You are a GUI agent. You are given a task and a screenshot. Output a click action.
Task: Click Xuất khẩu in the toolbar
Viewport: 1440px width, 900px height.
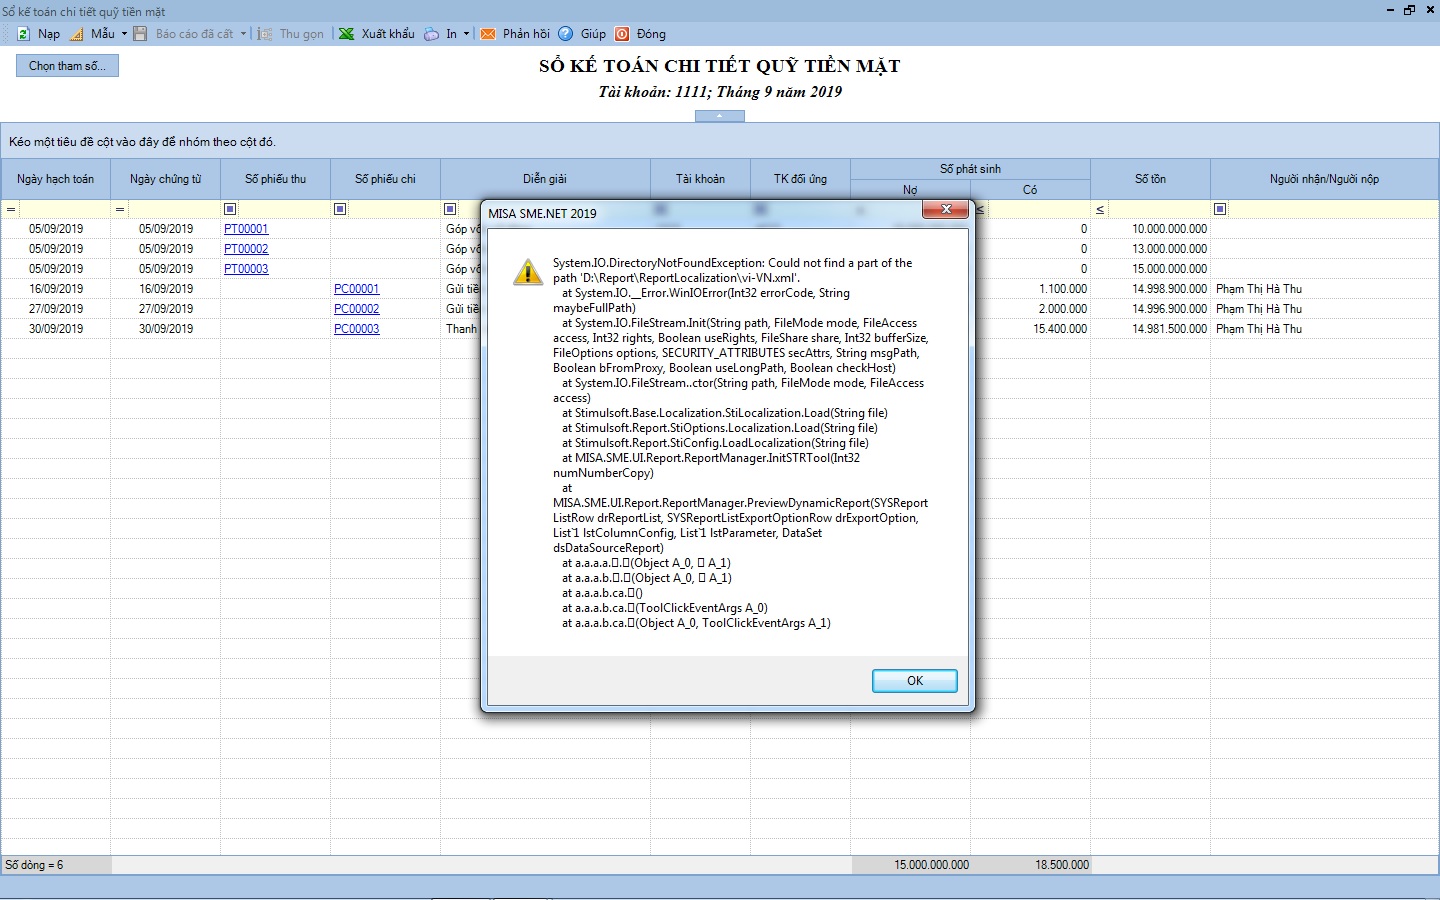(x=388, y=34)
